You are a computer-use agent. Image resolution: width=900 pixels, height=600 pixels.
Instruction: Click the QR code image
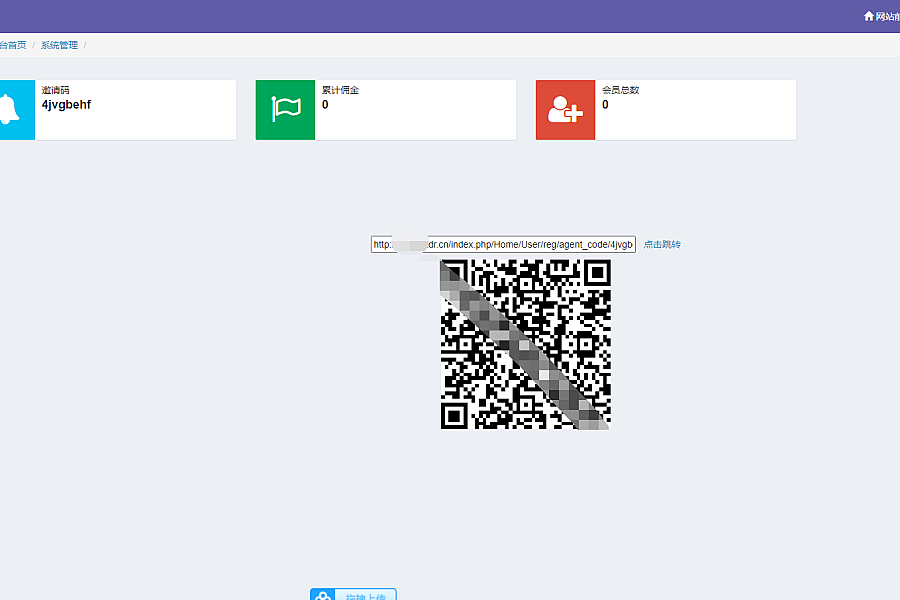pos(526,344)
